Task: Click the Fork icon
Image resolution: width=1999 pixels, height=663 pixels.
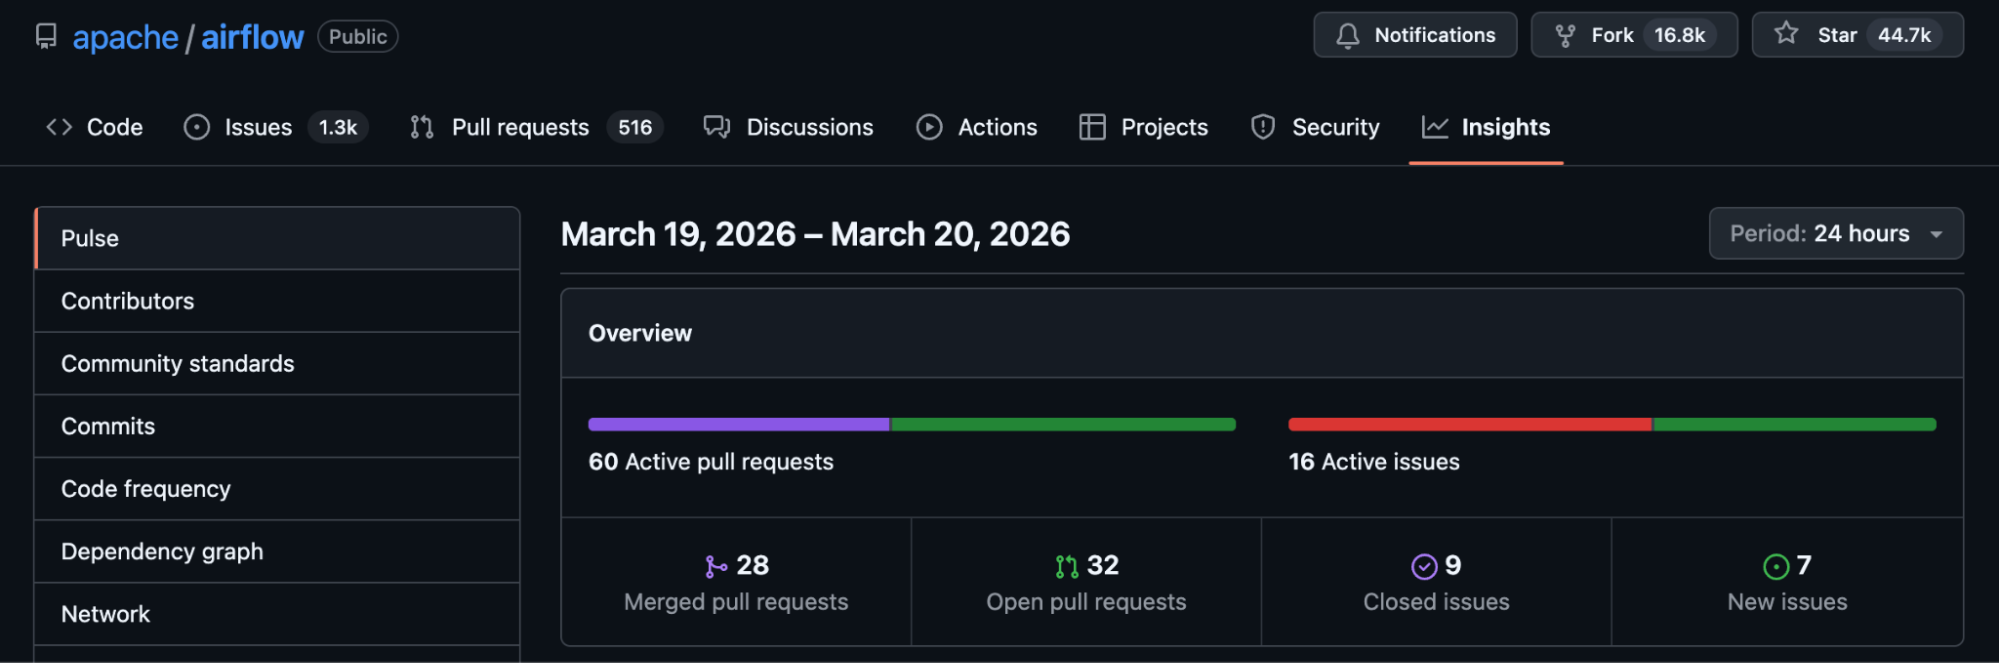Action: [1565, 36]
